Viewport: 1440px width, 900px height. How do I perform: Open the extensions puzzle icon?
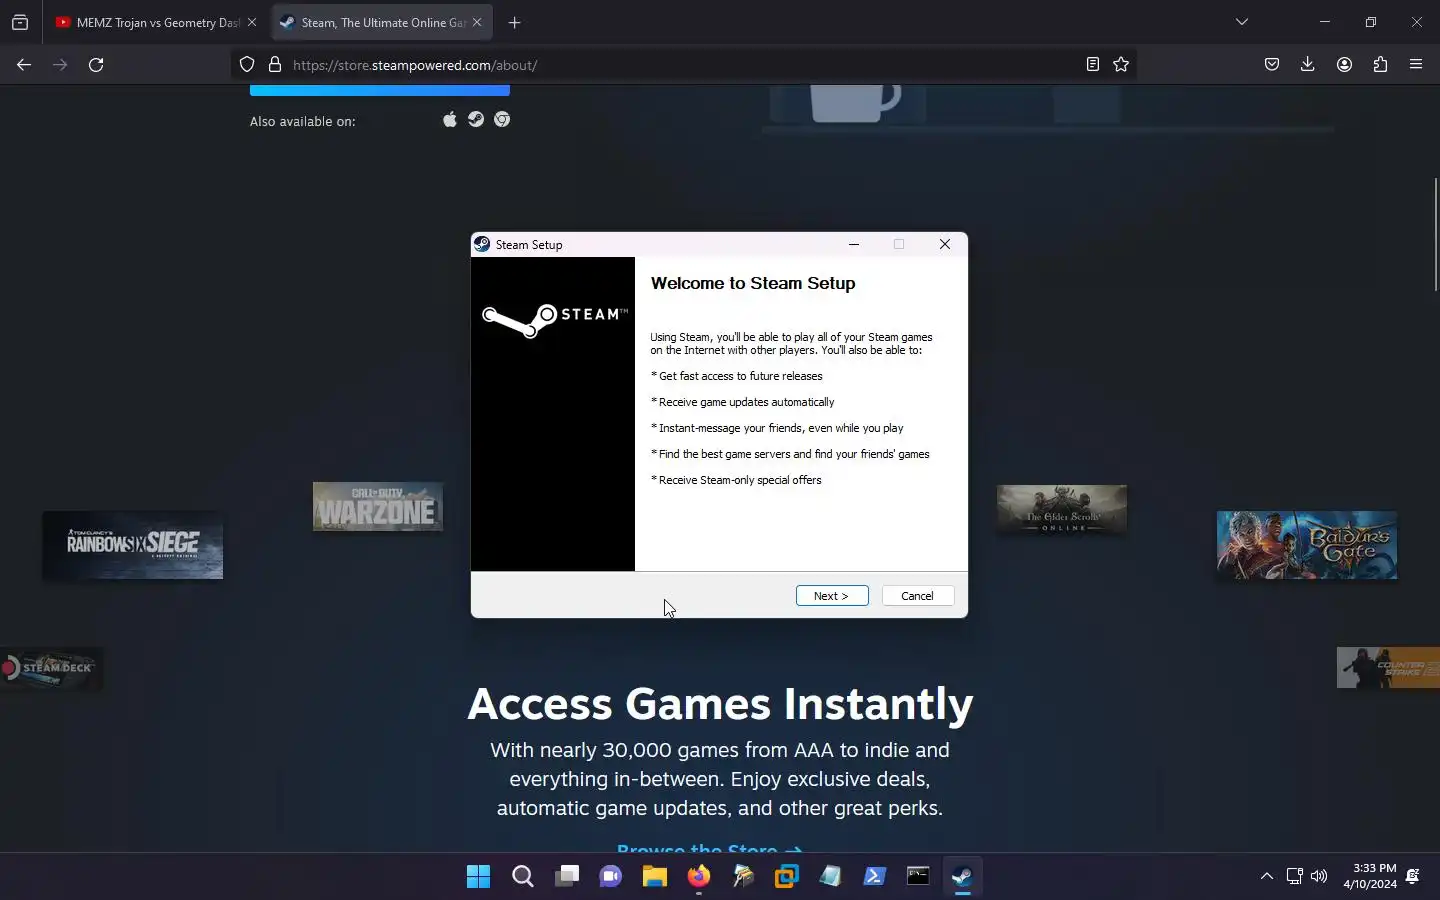pyautogui.click(x=1380, y=65)
